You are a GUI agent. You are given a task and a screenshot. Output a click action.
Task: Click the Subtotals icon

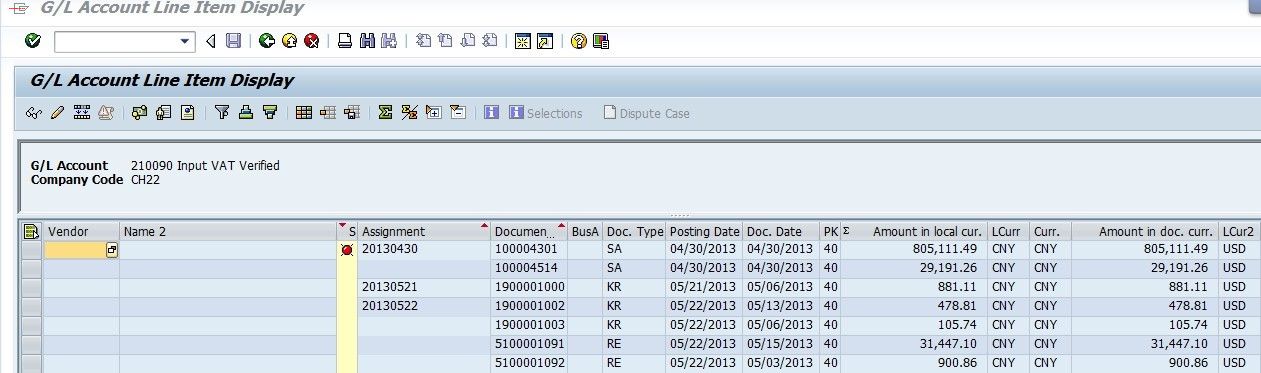[409, 113]
